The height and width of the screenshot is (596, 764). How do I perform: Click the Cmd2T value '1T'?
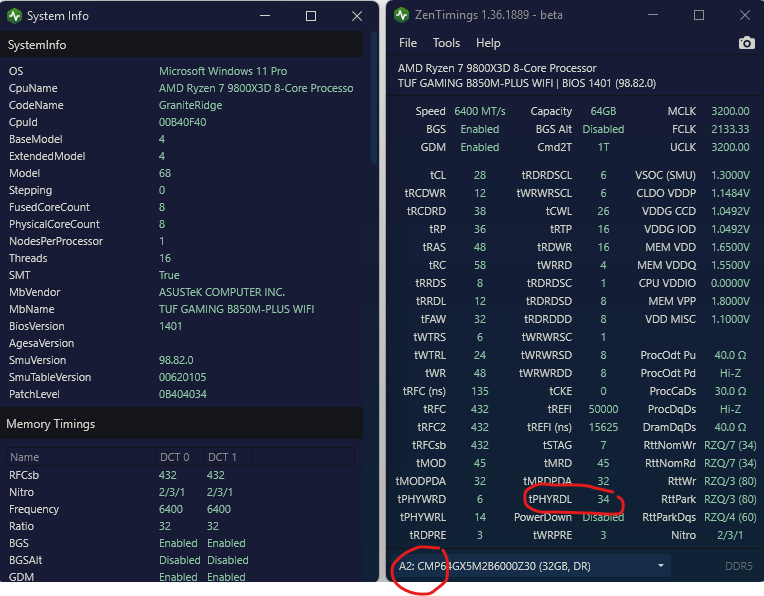[x=603, y=147]
